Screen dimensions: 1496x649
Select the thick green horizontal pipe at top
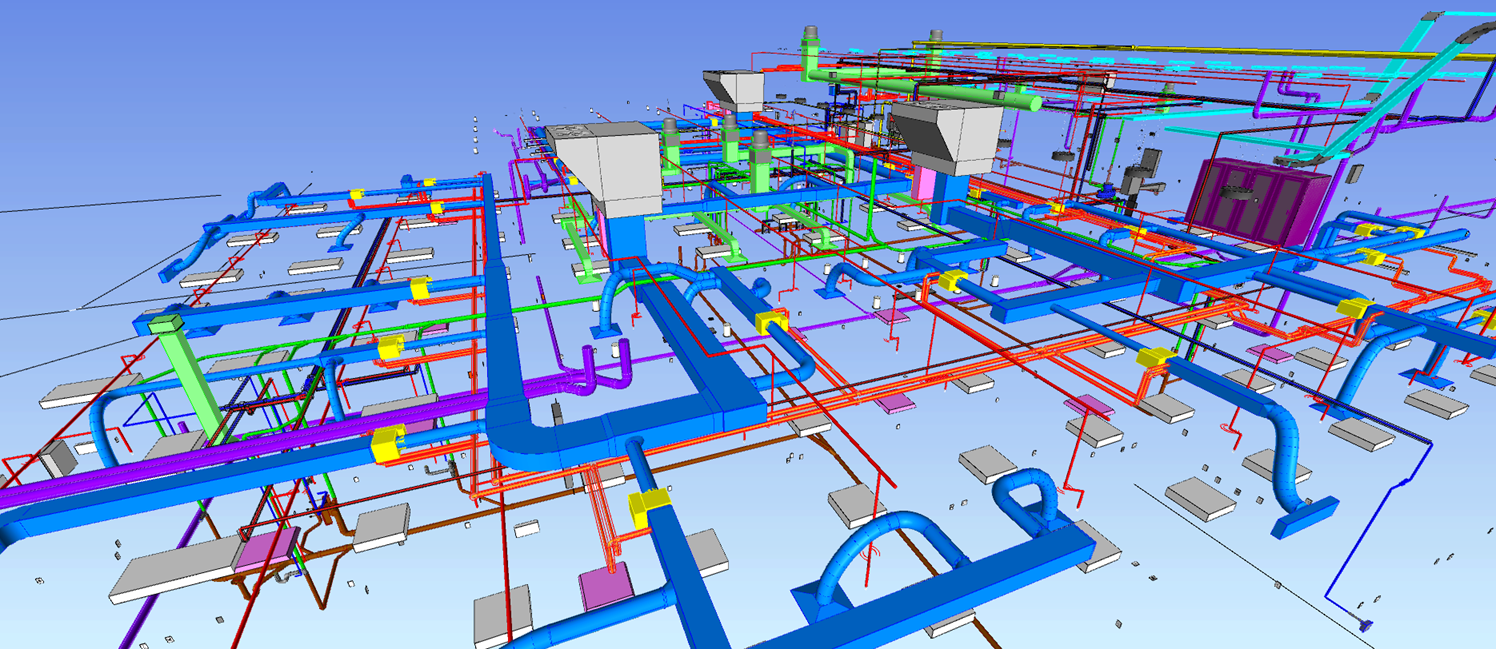(925, 87)
